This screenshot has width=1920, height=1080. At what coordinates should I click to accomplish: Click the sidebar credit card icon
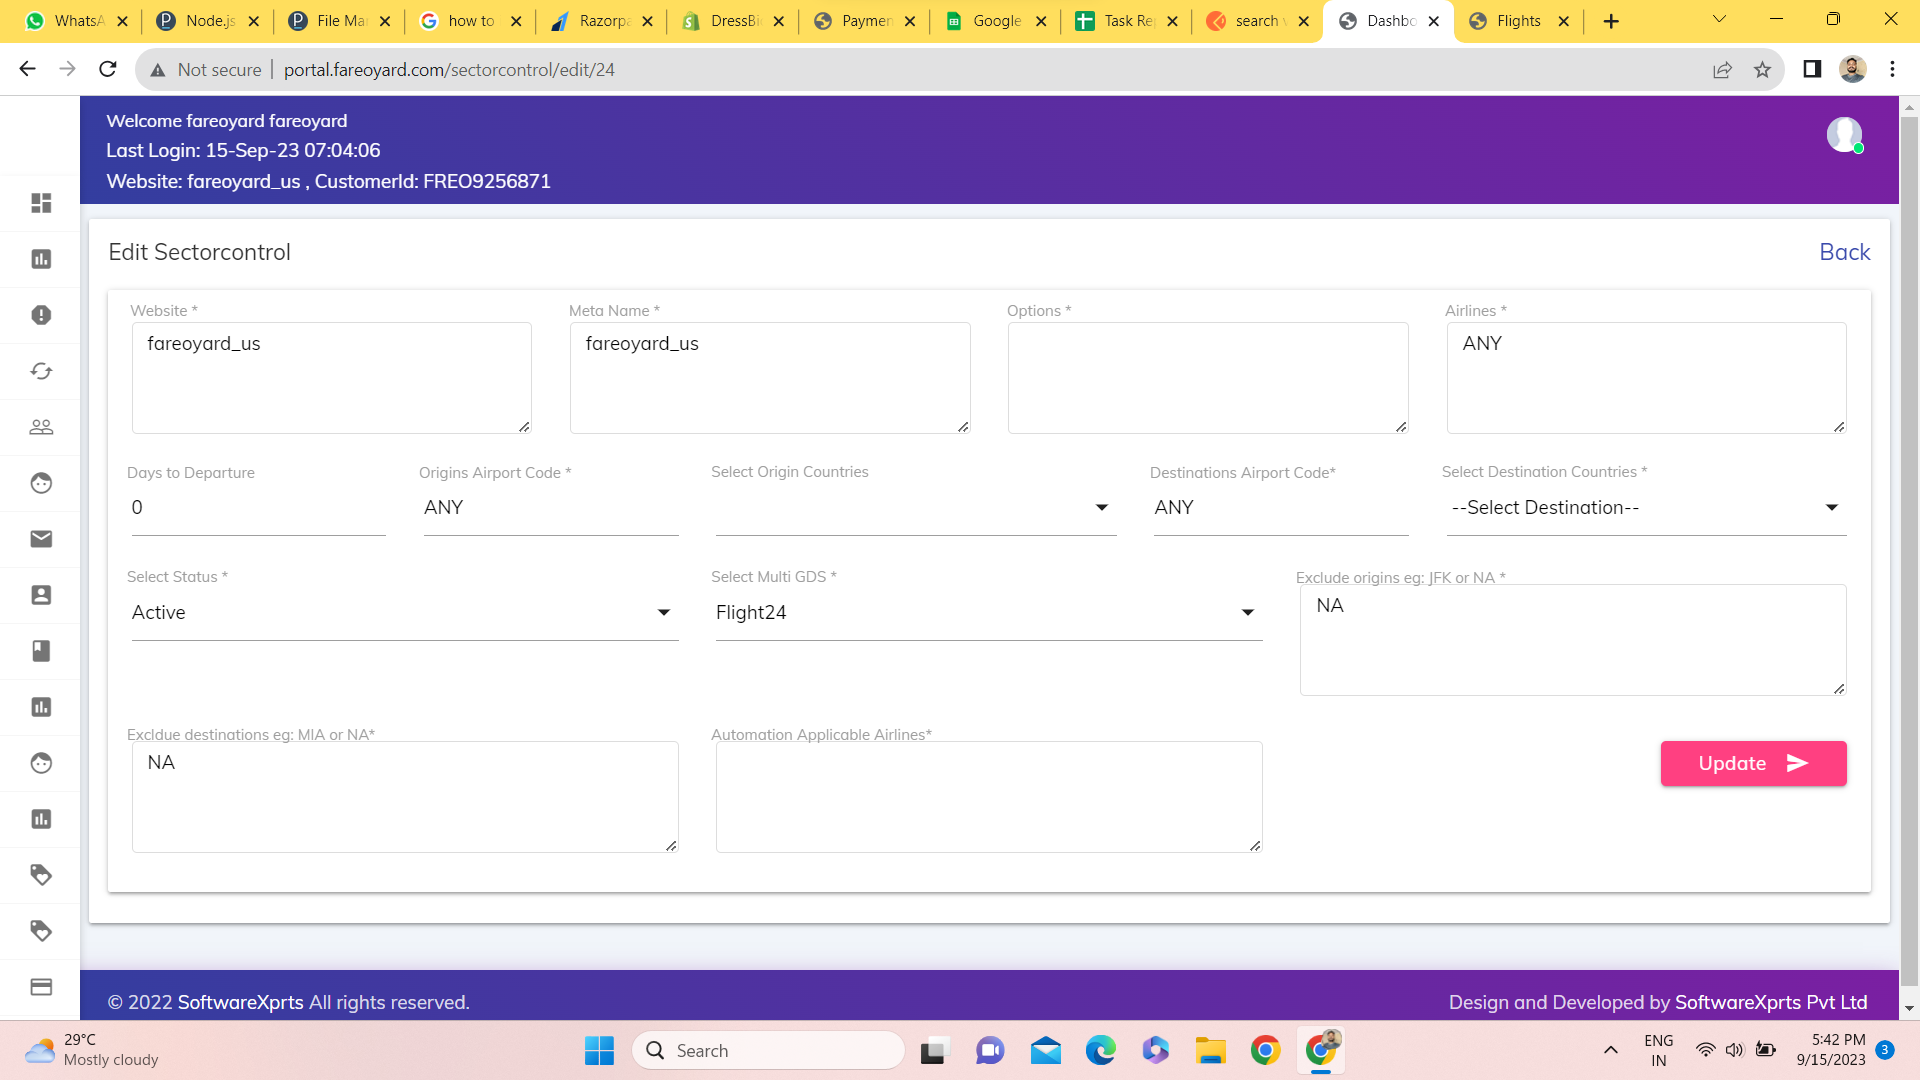(x=41, y=987)
